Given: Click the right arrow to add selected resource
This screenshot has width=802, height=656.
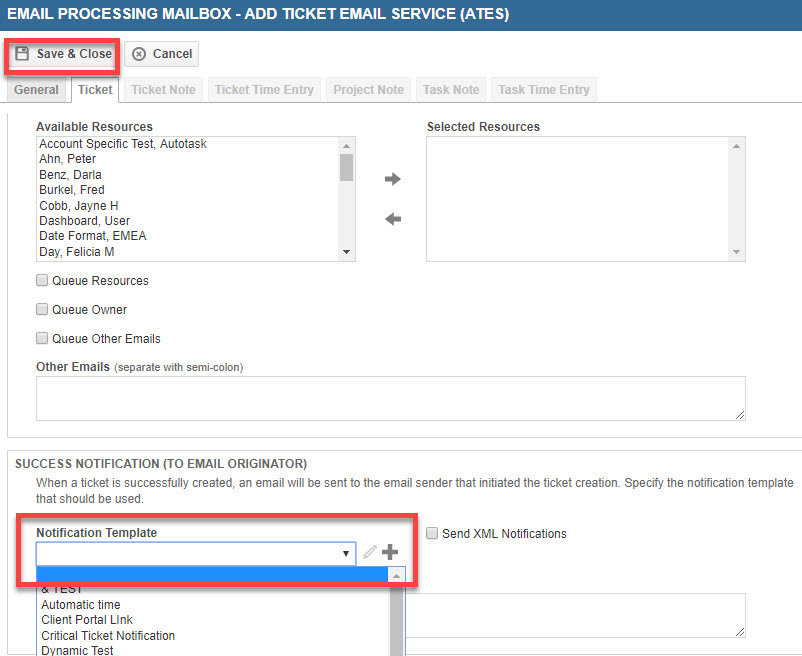Looking at the screenshot, I should (x=392, y=179).
